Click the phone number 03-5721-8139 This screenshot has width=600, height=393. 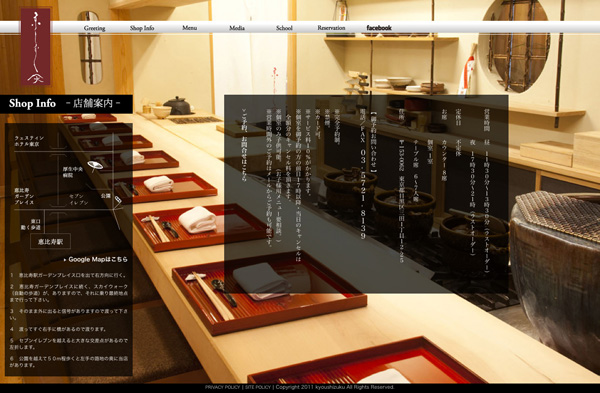point(362,194)
